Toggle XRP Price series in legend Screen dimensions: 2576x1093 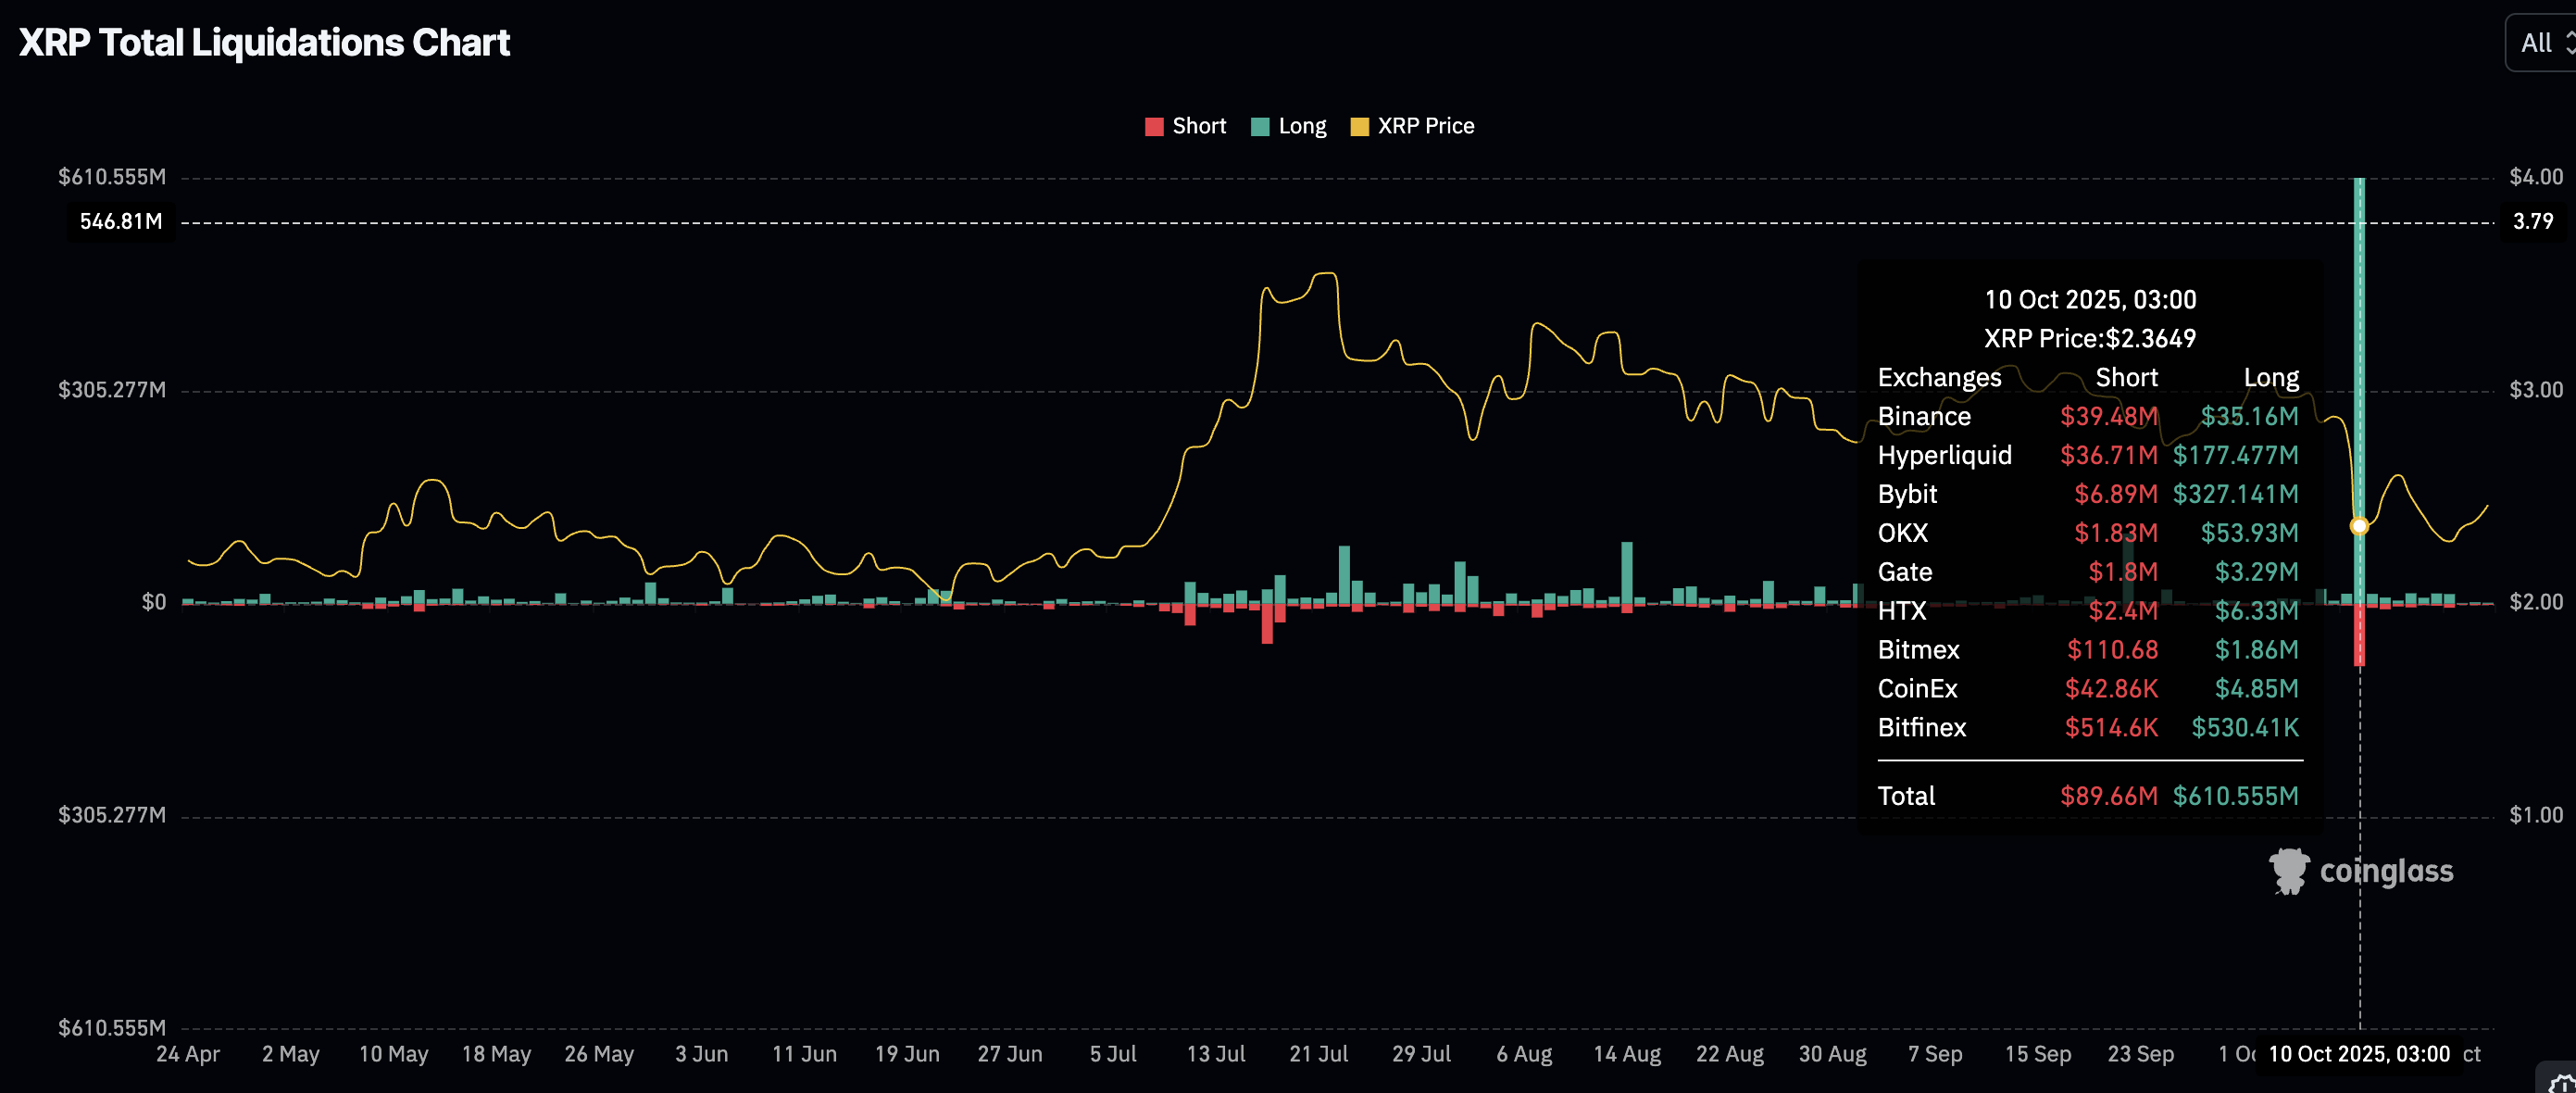click(x=1425, y=126)
